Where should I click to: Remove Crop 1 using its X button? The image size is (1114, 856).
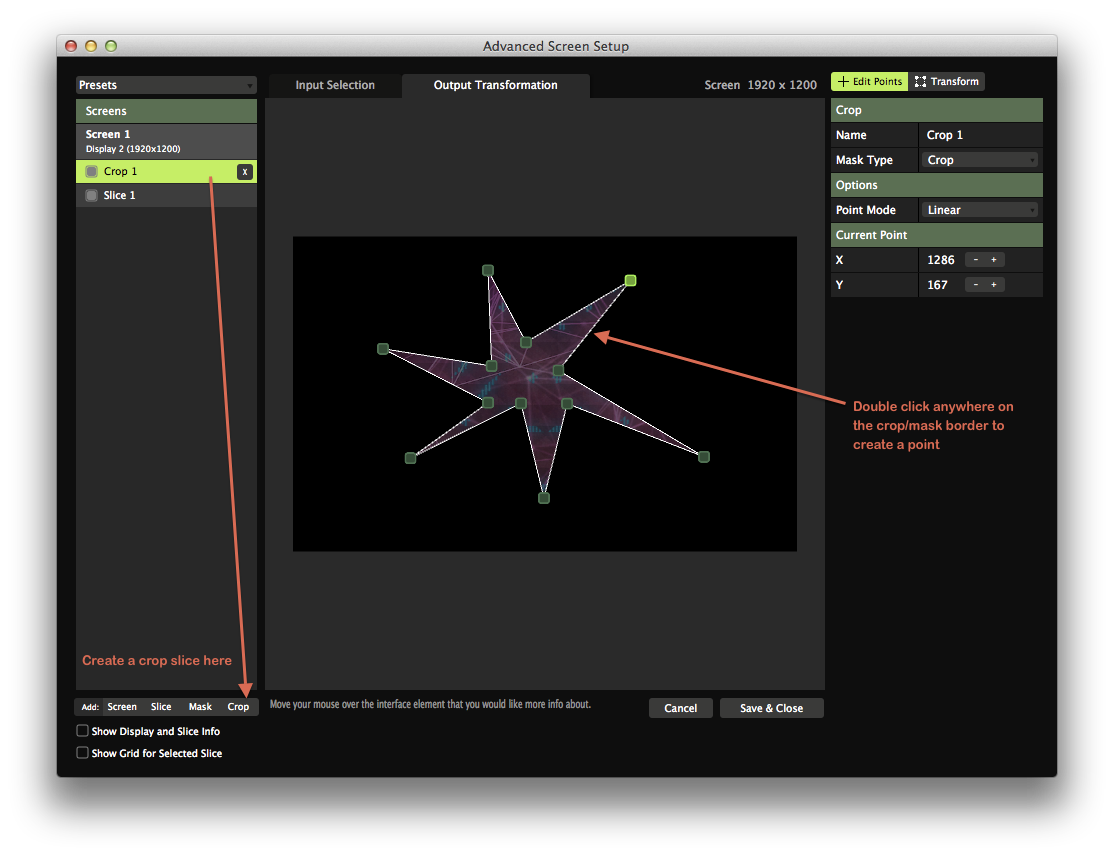coord(244,172)
